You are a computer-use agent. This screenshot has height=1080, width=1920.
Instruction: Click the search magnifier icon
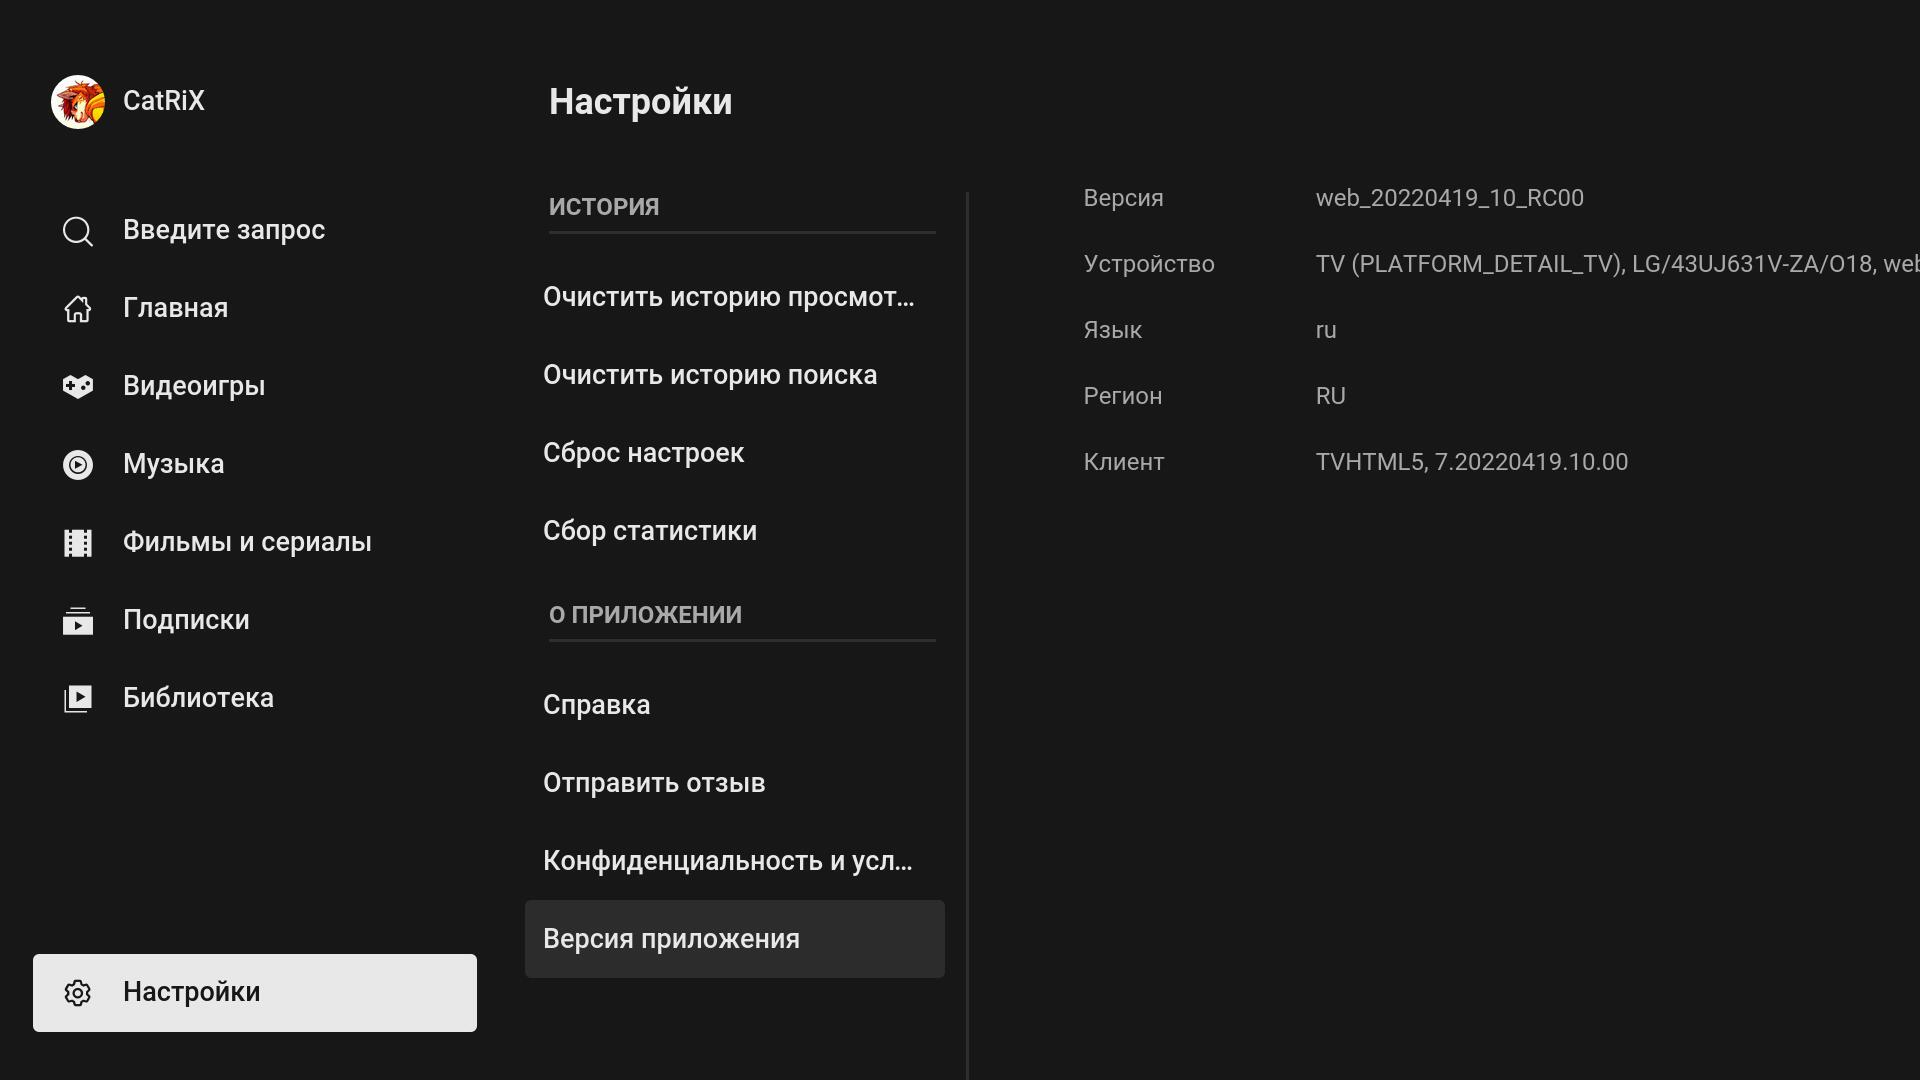point(78,231)
